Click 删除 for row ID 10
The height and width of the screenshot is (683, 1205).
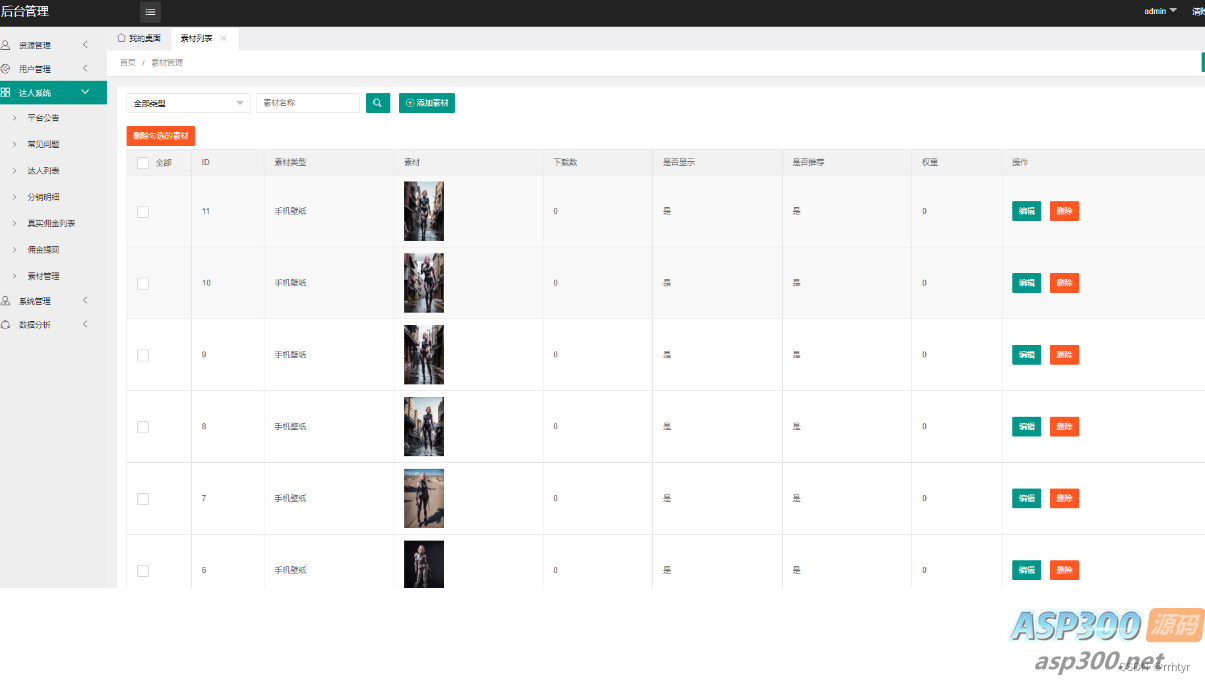point(1064,283)
